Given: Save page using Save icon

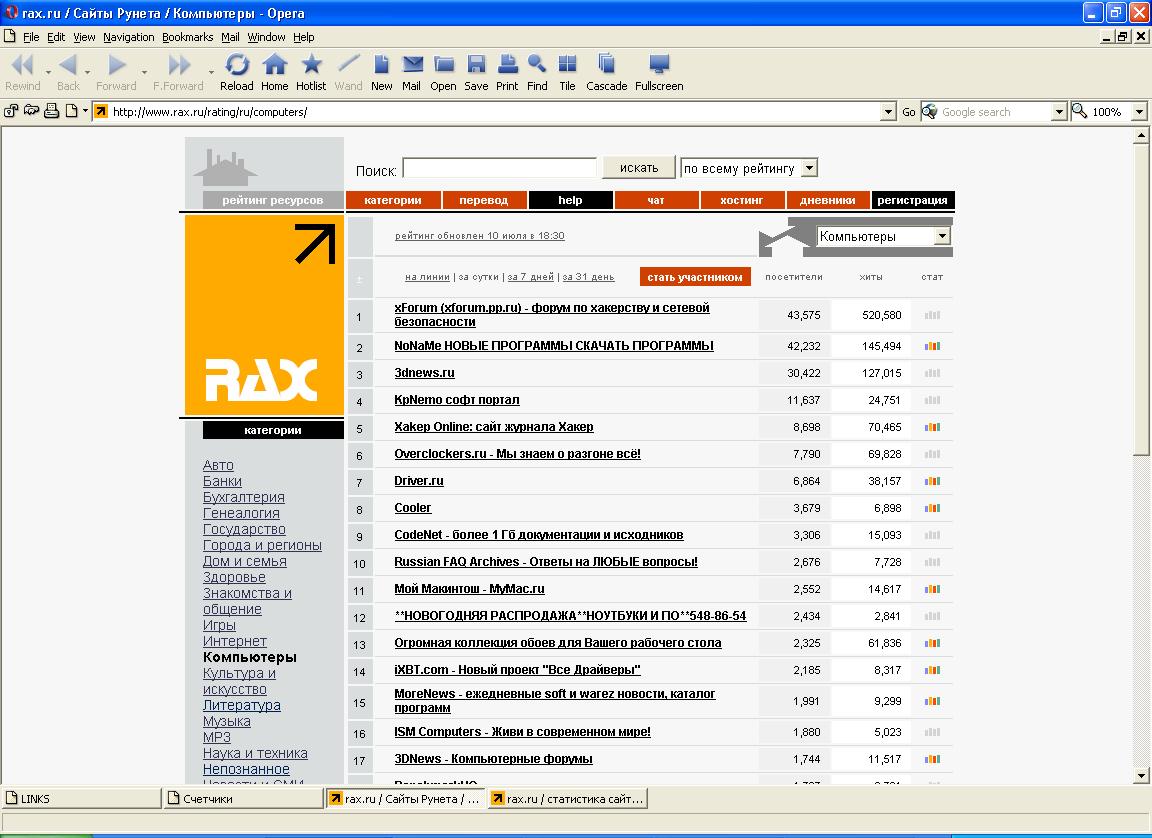Looking at the screenshot, I should [476, 66].
